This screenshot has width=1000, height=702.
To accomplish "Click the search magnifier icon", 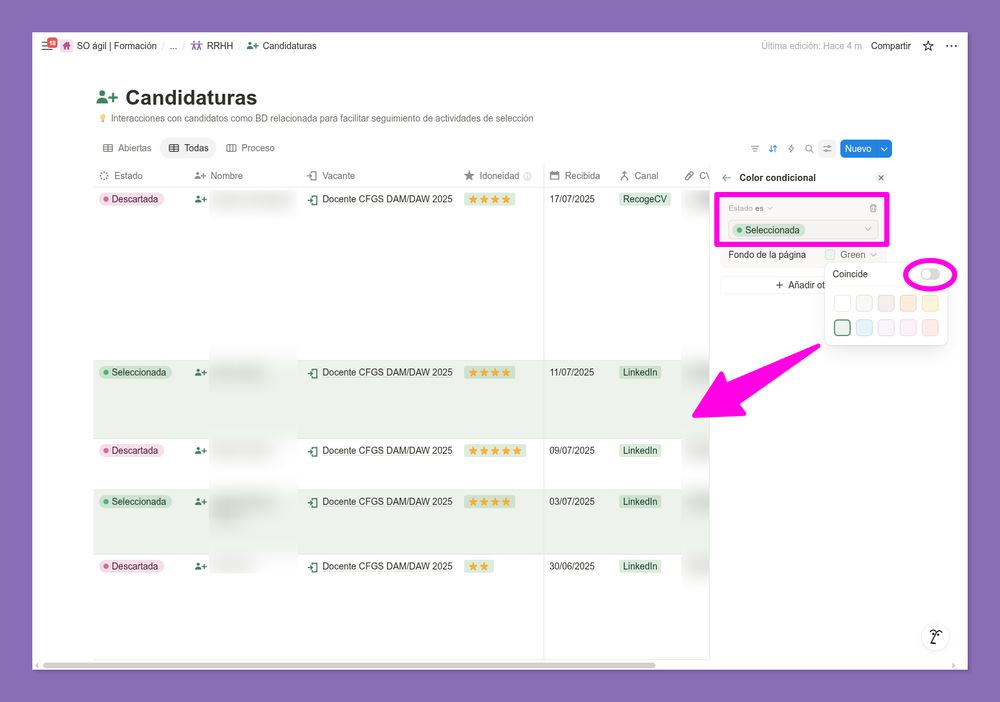I will coord(809,149).
